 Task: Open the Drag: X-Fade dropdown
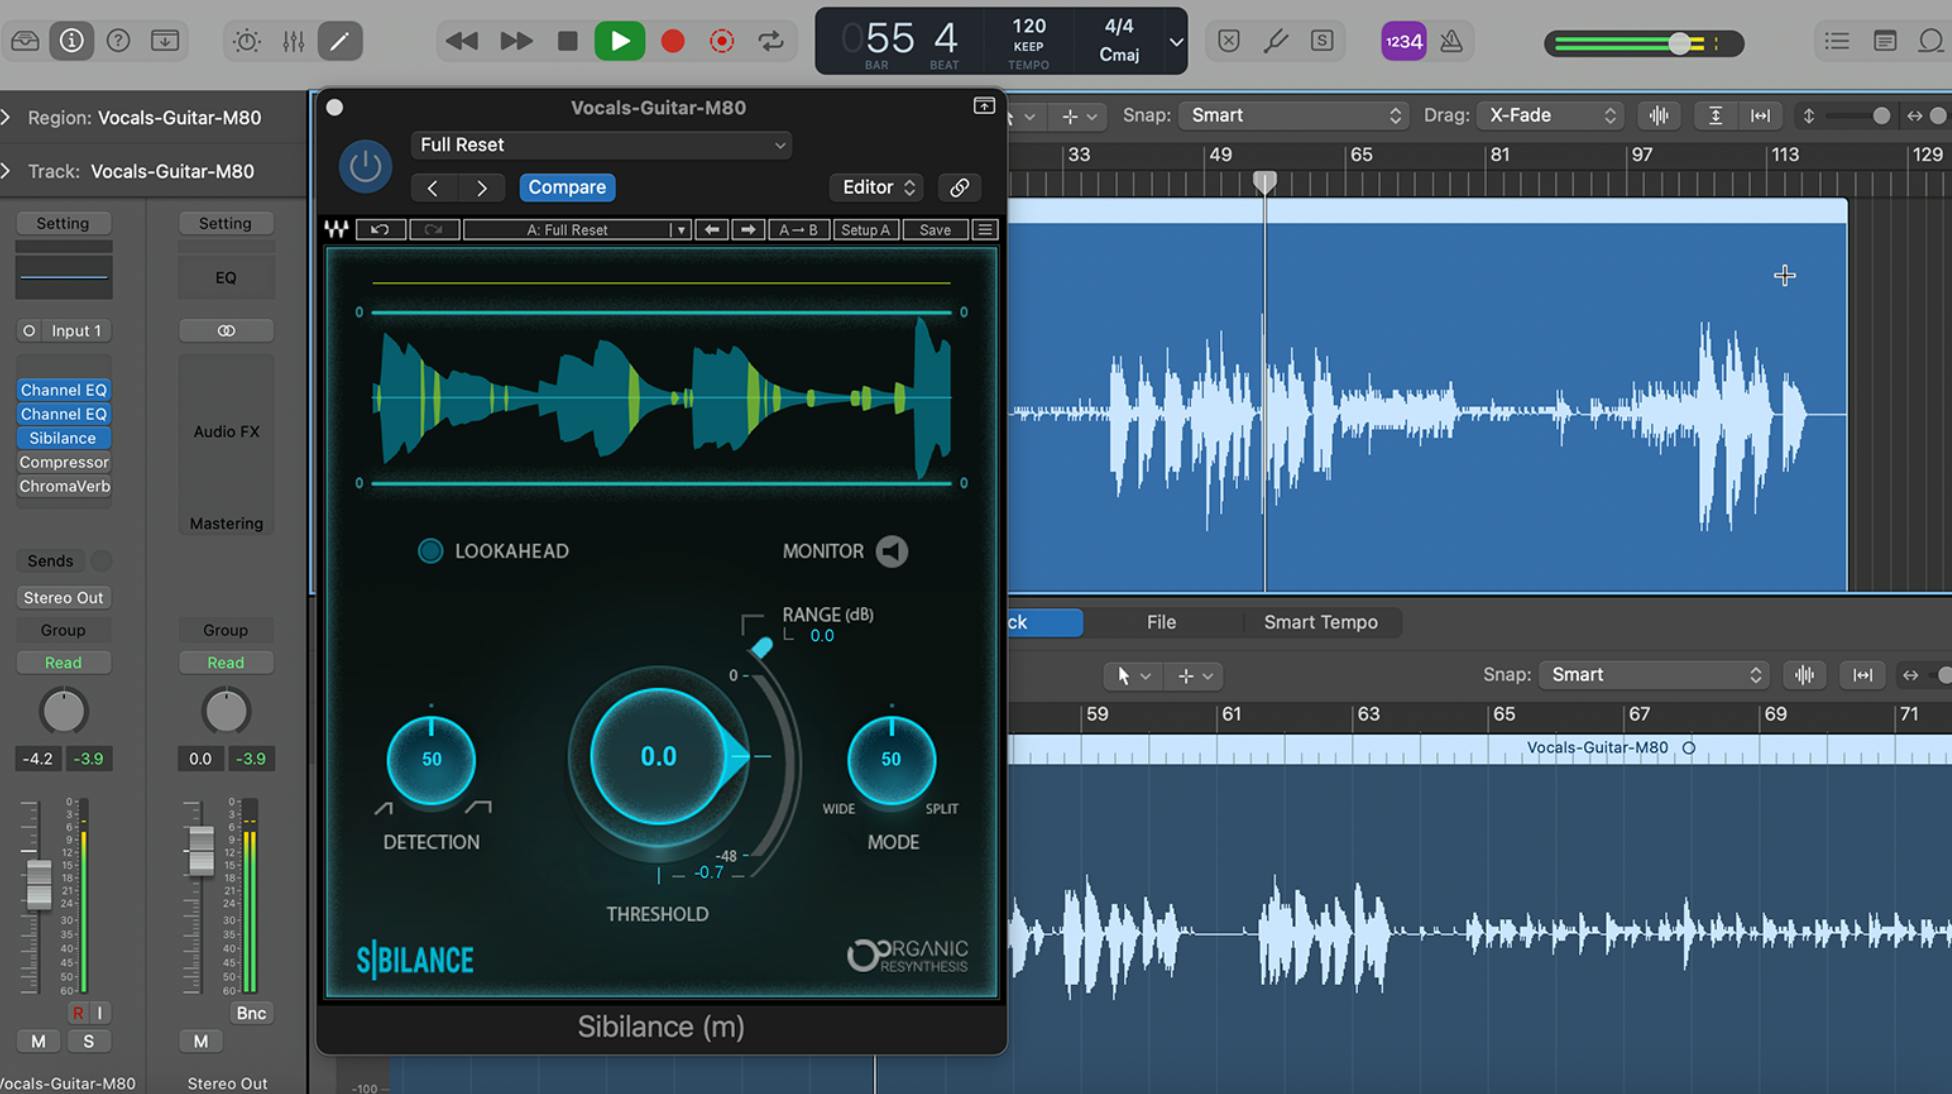(1552, 115)
